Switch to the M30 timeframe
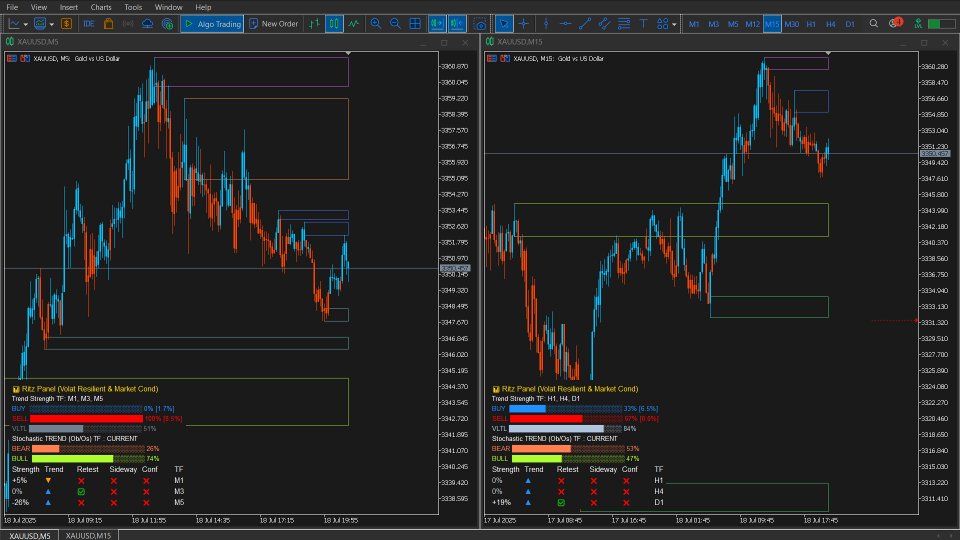 coord(792,24)
